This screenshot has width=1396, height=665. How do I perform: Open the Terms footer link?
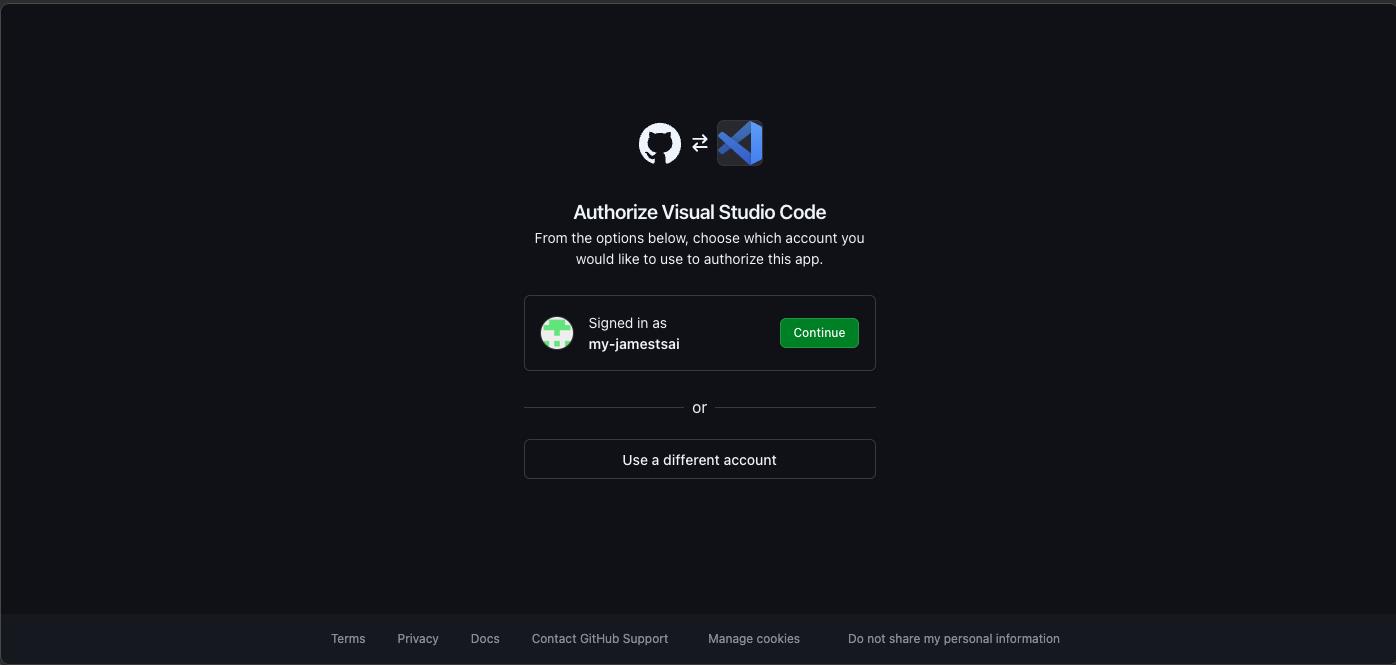click(348, 639)
